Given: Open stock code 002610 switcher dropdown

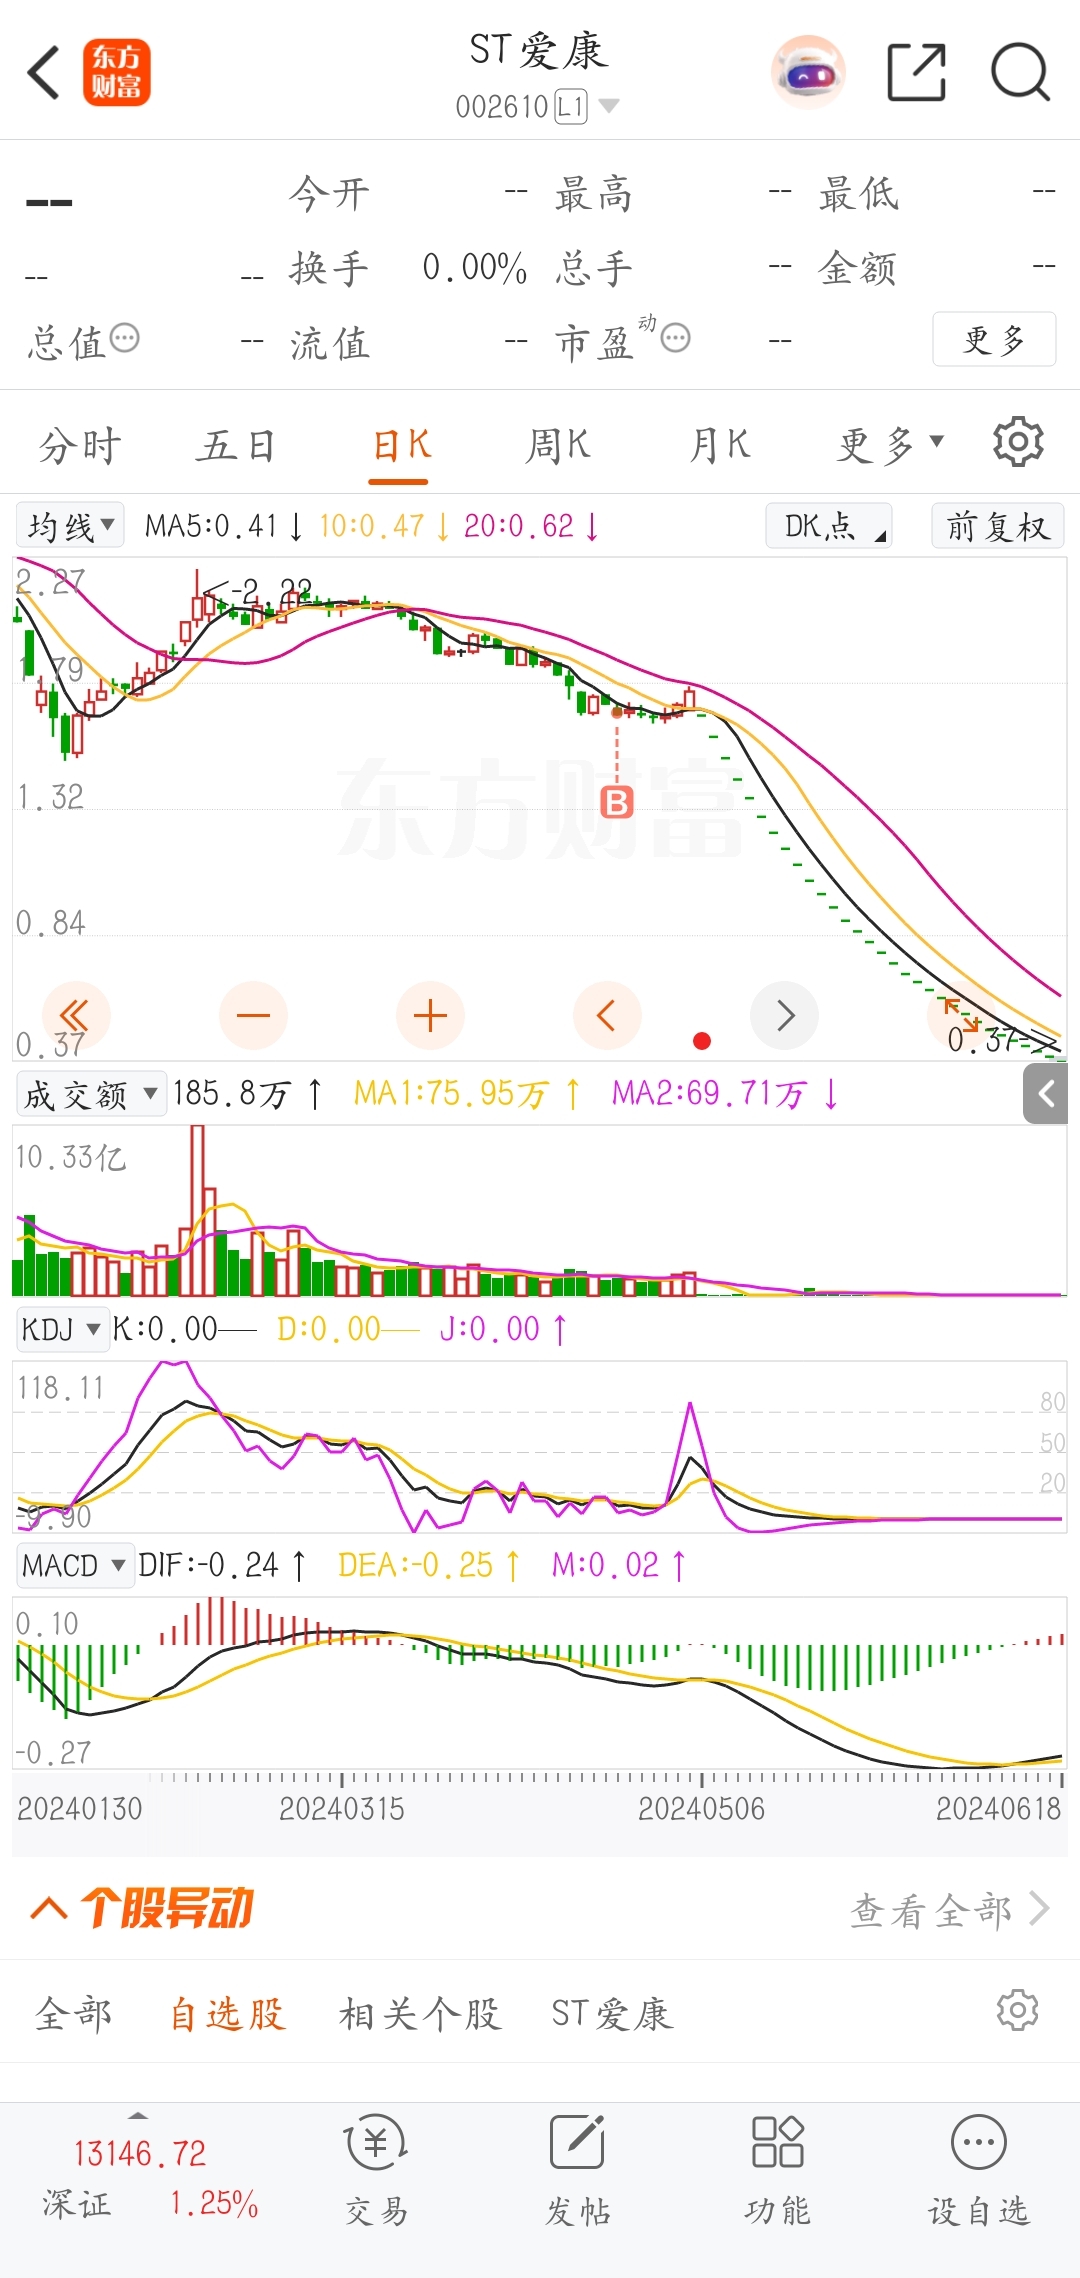Looking at the screenshot, I should point(537,106).
